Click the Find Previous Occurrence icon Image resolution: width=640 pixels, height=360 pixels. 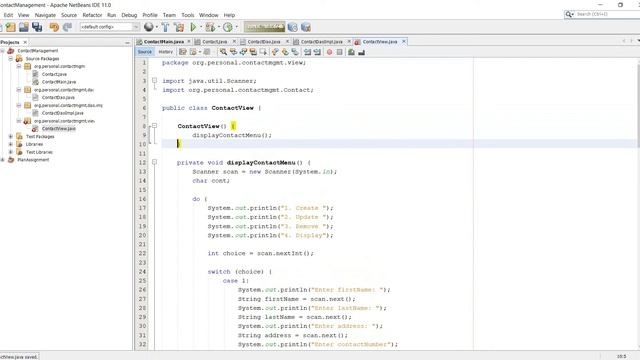[x=233, y=52]
